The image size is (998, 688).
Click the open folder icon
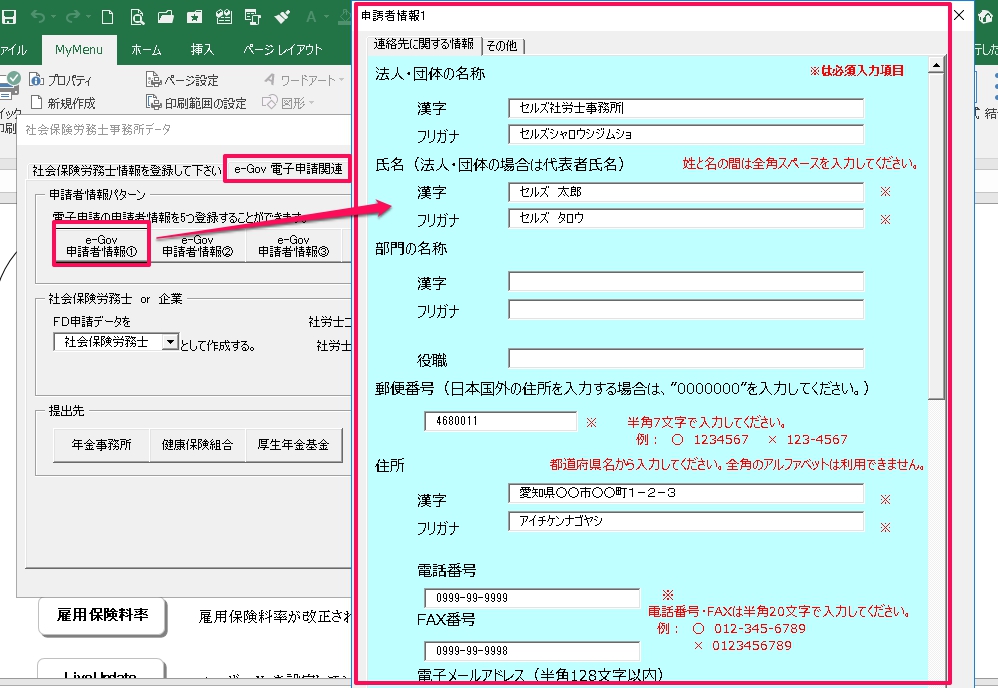[x=166, y=17]
